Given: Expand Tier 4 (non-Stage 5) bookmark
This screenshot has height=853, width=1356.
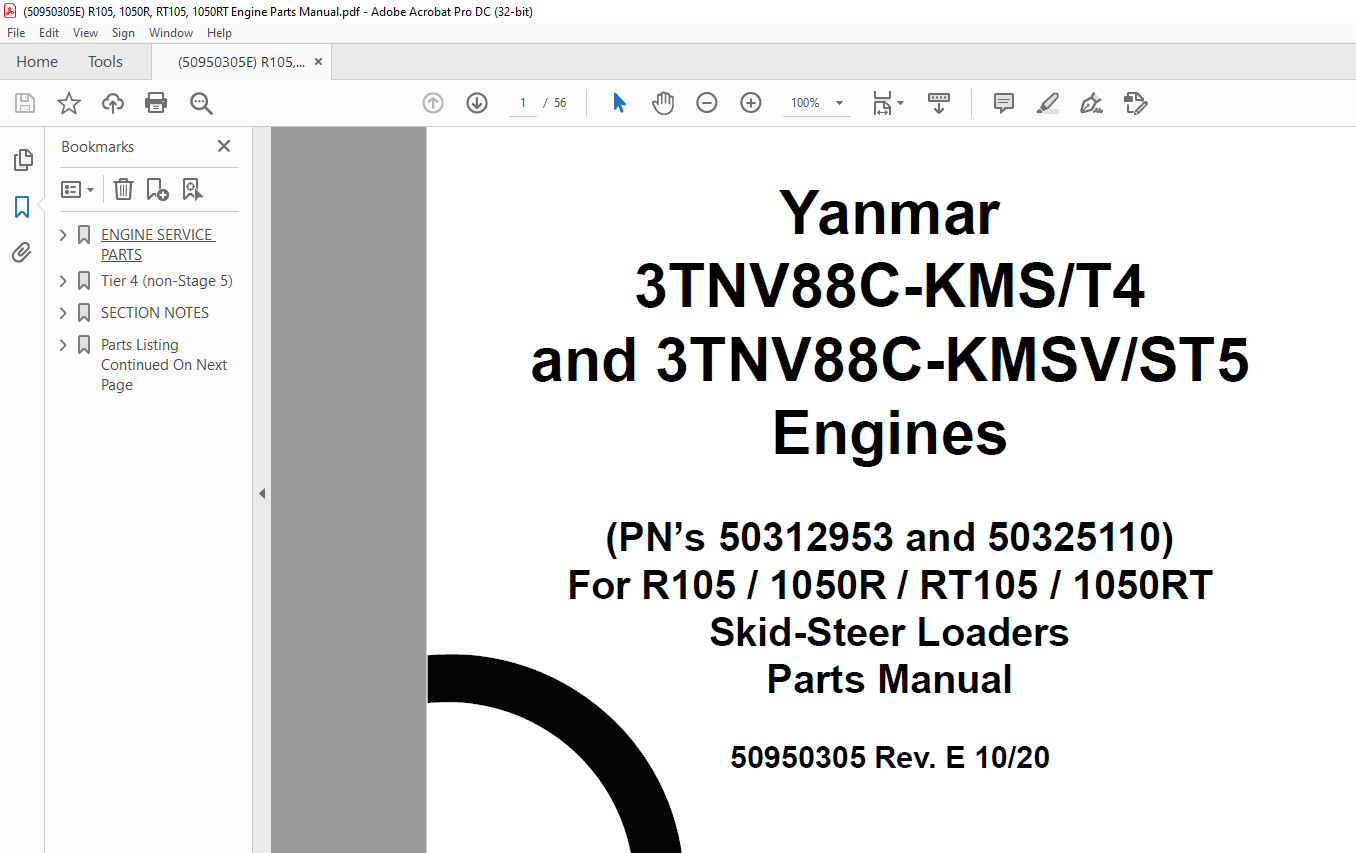Looking at the screenshot, I should coord(64,281).
